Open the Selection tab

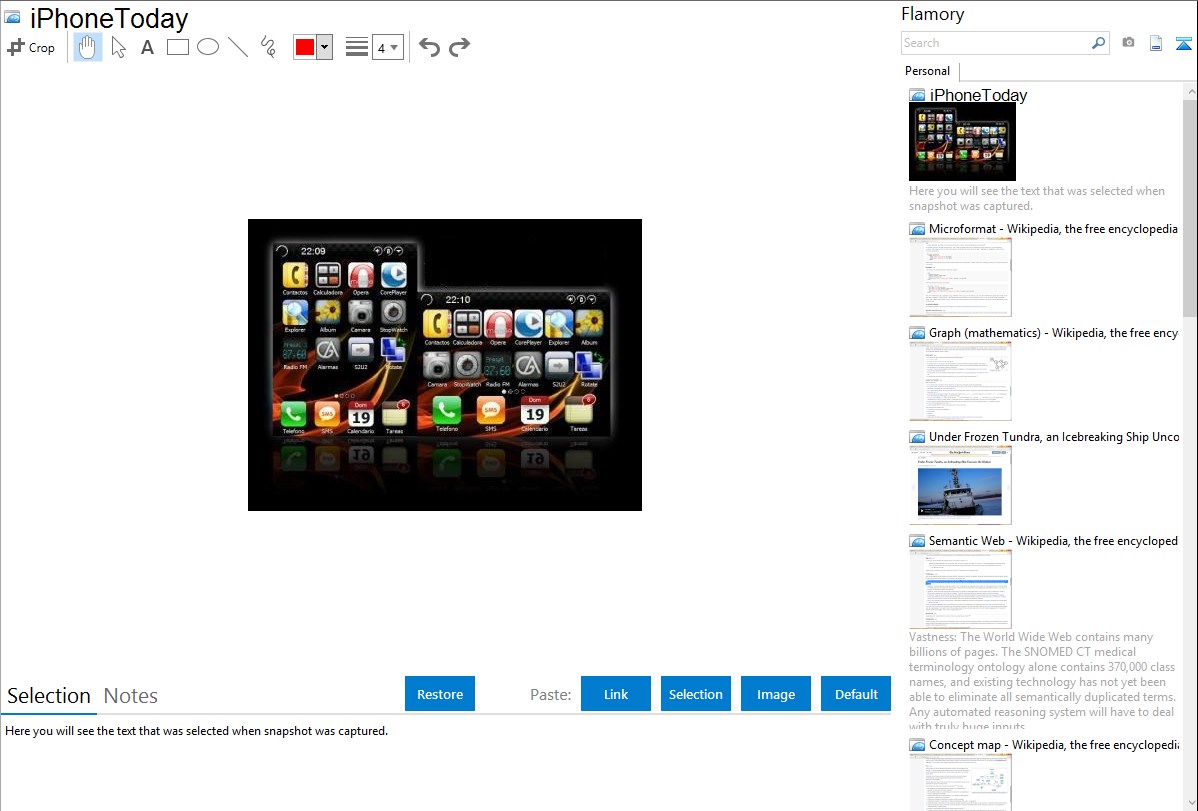pyautogui.click(x=49, y=696)
